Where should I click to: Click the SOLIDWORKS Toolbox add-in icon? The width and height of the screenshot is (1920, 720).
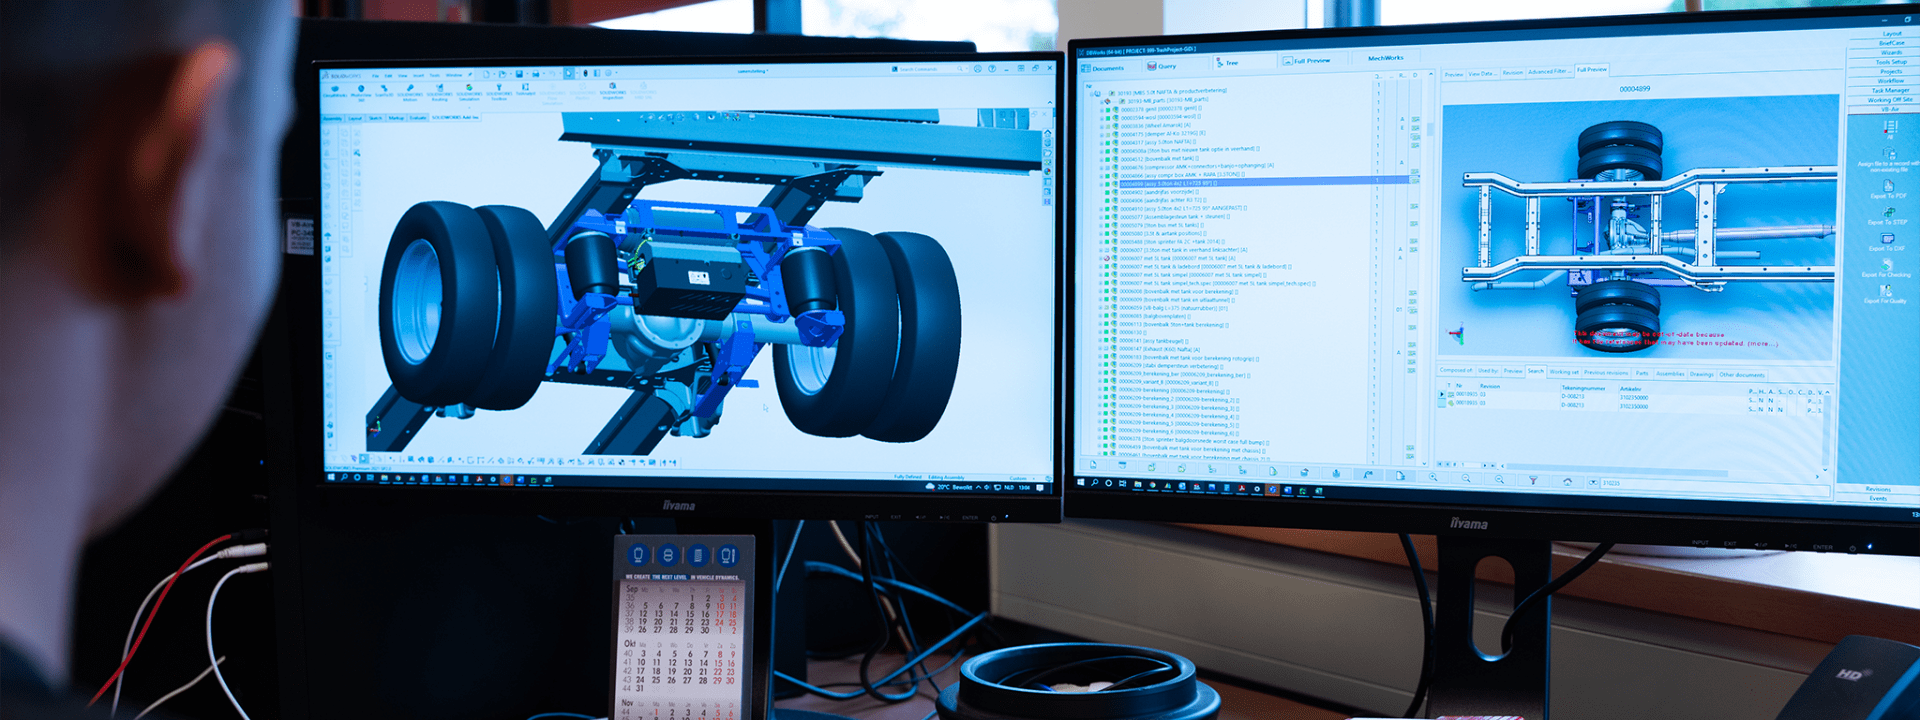tap(499, 91)
